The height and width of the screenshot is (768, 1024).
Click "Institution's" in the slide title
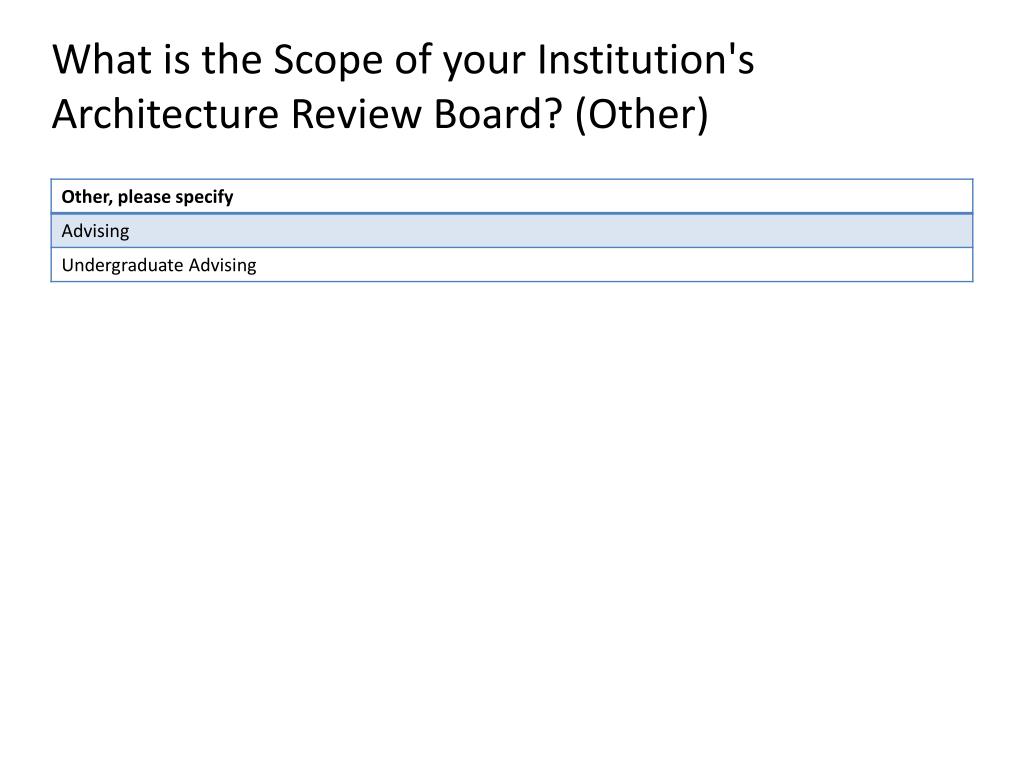pos(646,59)
